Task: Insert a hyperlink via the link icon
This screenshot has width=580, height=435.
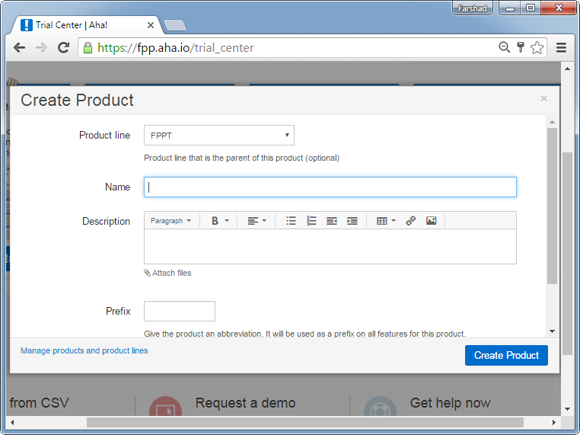Action: pos(411,221)
